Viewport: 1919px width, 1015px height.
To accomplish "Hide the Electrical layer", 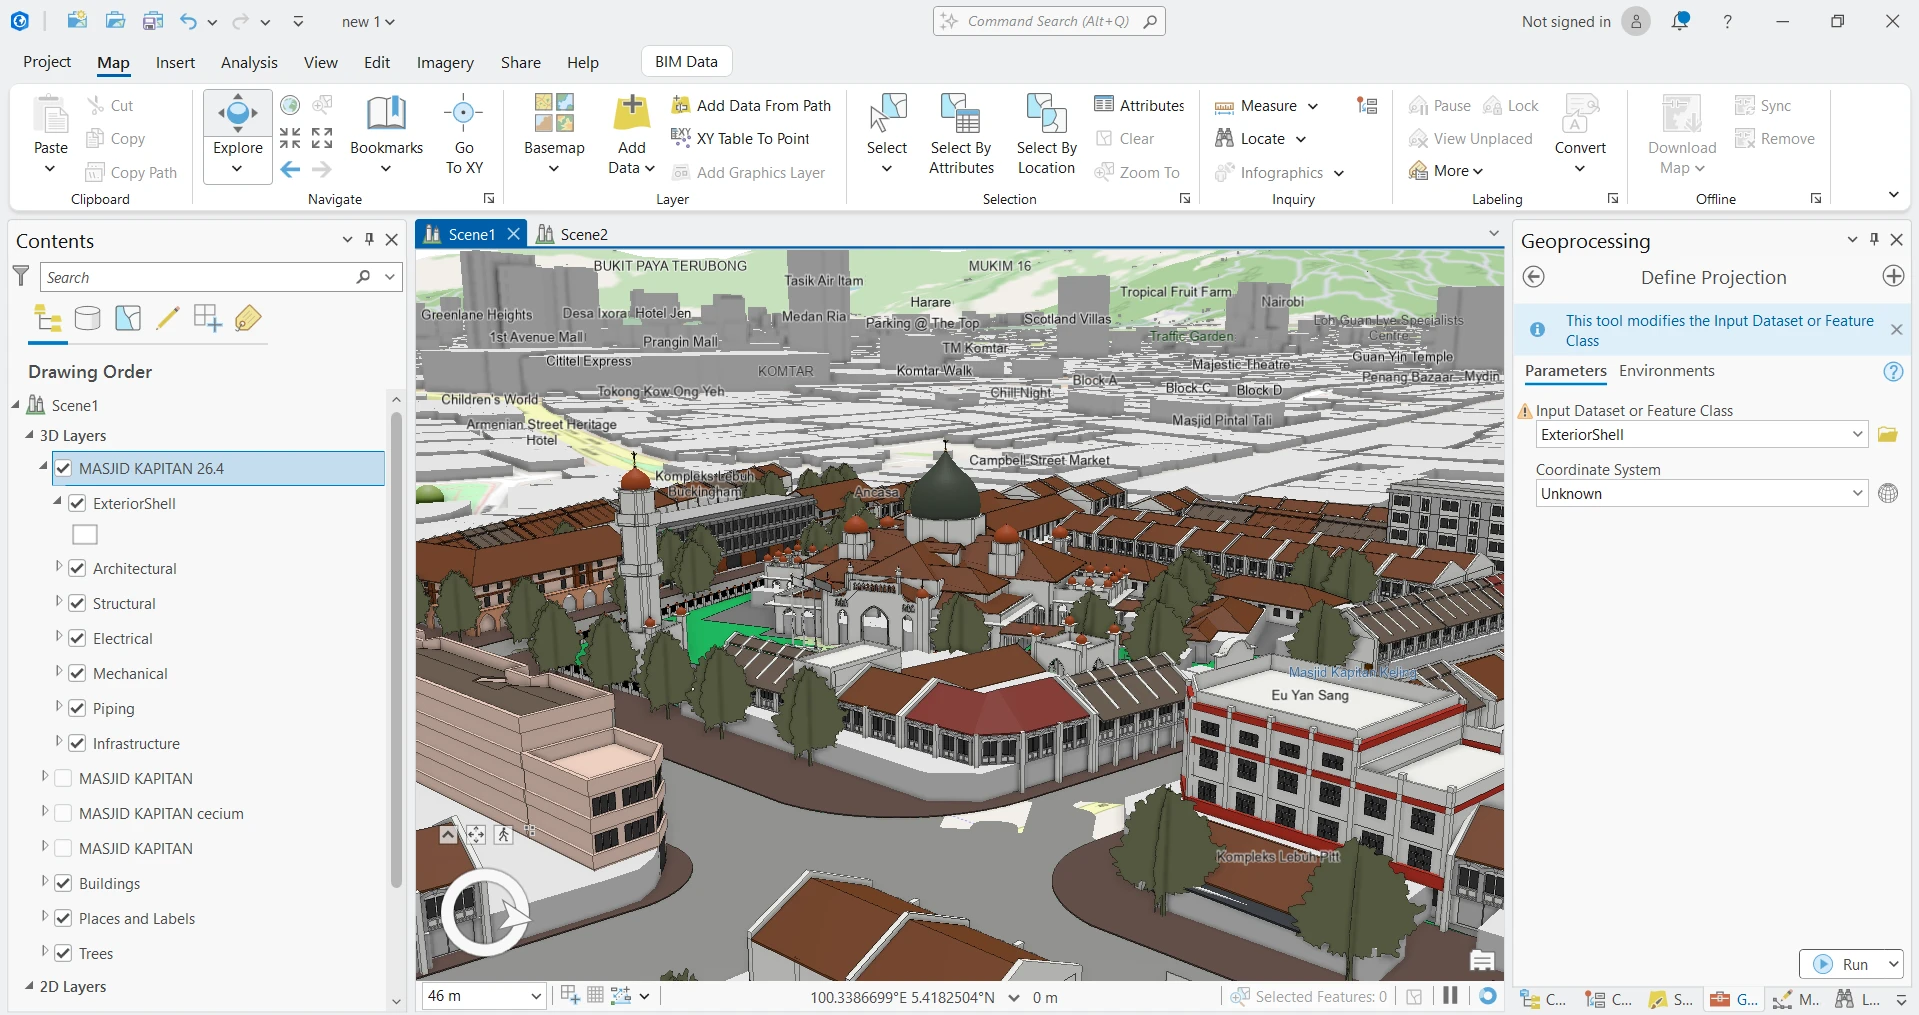I will pos(77,638).
